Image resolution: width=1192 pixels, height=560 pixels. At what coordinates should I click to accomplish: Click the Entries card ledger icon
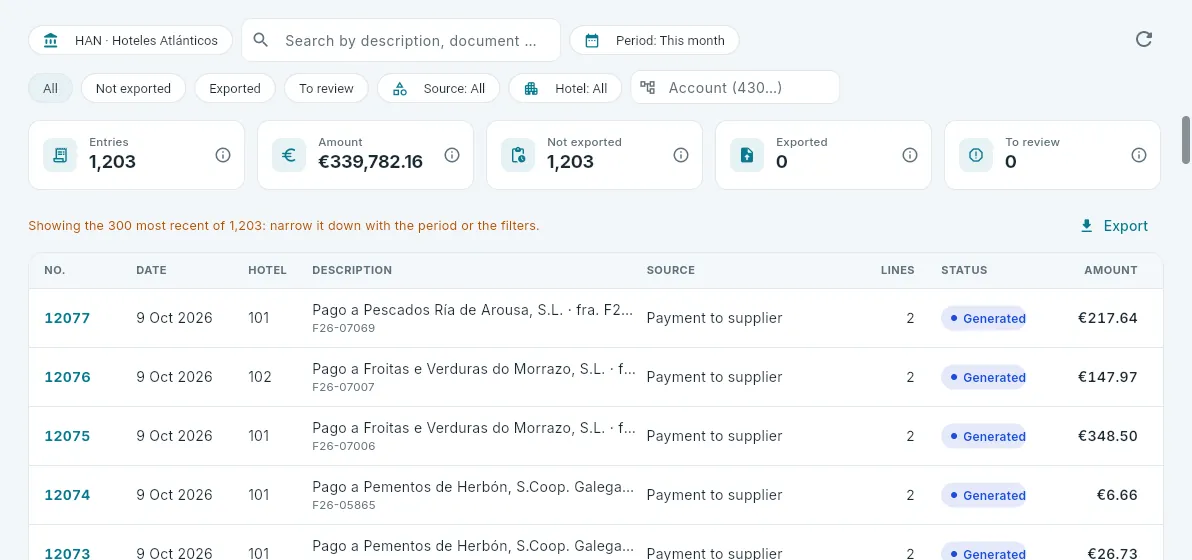60,155
